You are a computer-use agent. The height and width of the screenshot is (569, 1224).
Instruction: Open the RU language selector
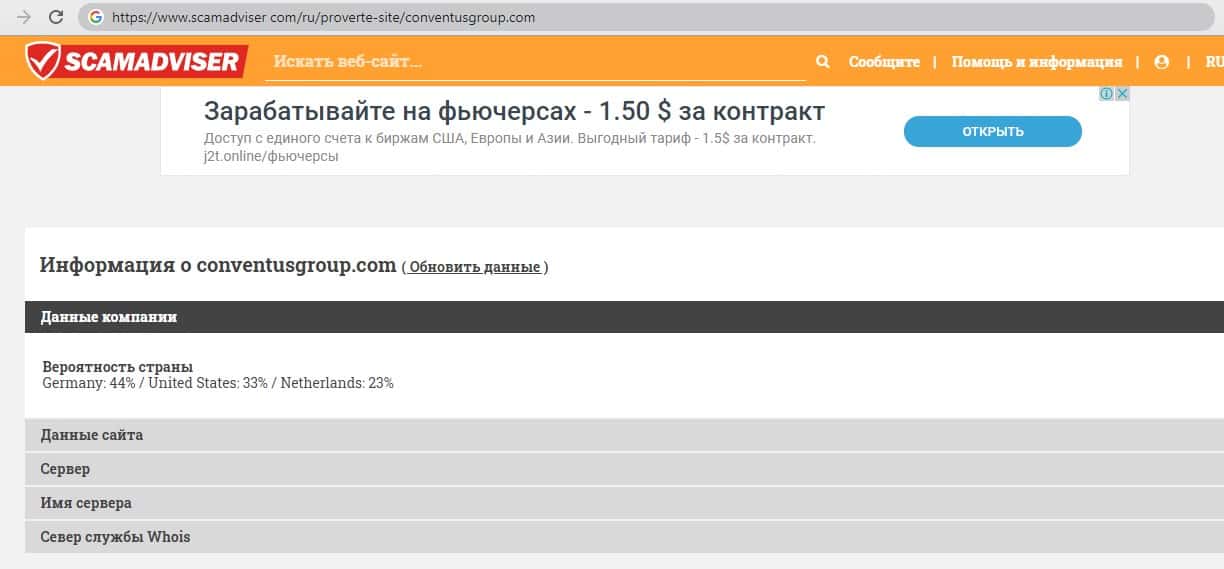pyautogui.click(x=1214, y=62)
